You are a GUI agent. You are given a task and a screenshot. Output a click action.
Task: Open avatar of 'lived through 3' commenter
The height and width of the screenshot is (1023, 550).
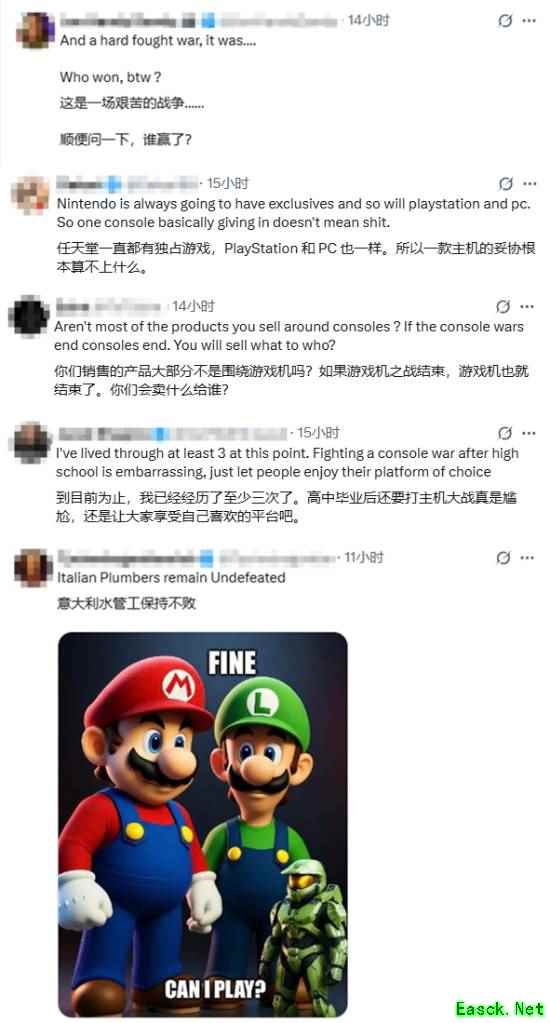[x=32, y=443]
